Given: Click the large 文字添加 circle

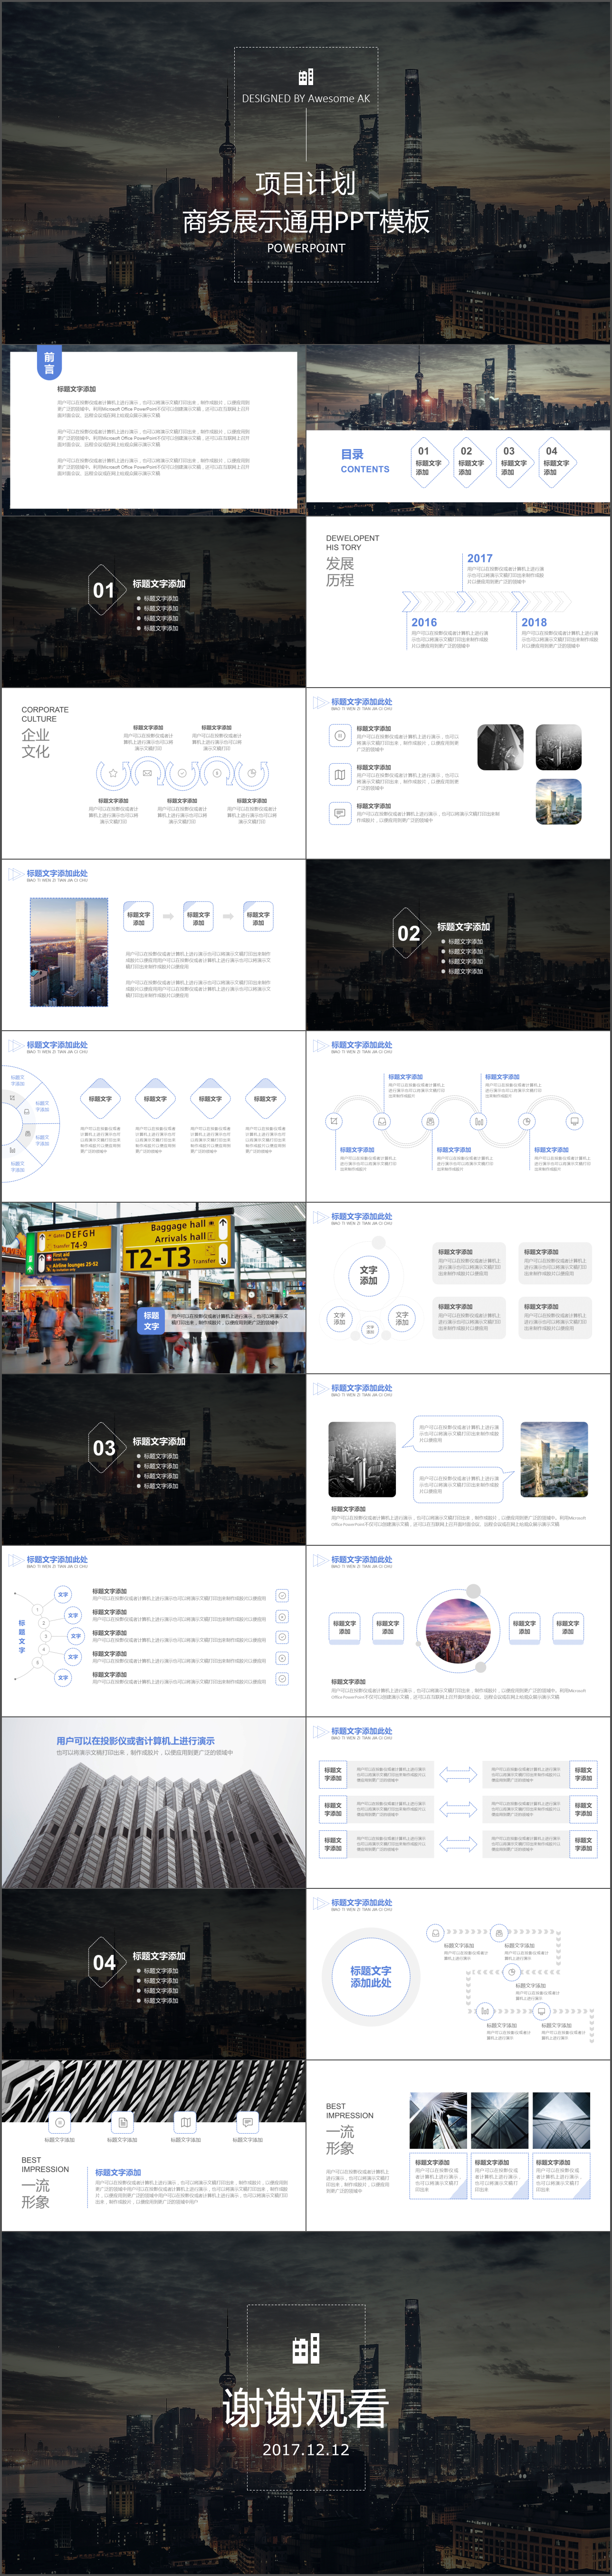Looking at the screenshot, I should pos(369,1275).
